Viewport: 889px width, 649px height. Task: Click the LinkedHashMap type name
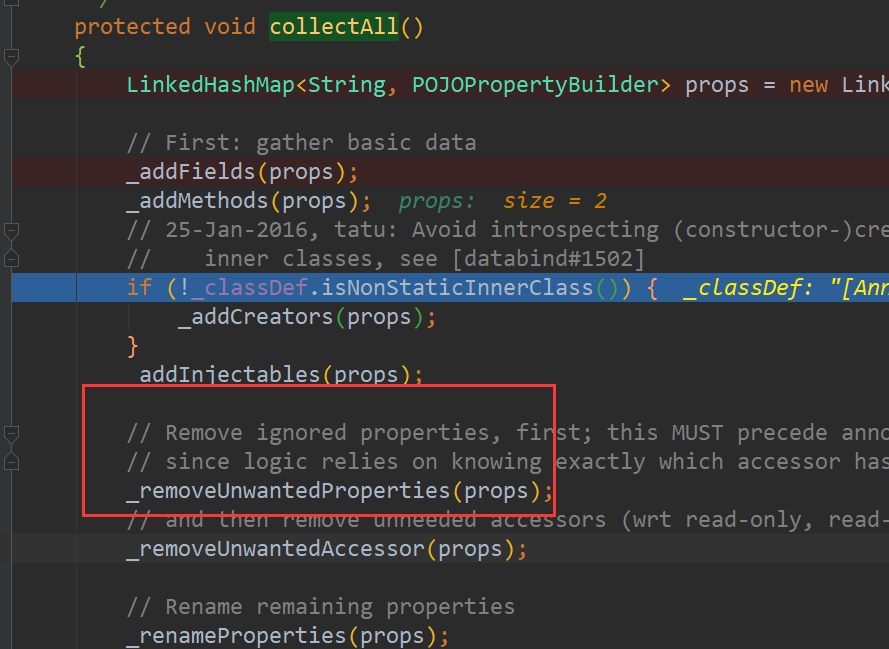[x=210, y=85]
